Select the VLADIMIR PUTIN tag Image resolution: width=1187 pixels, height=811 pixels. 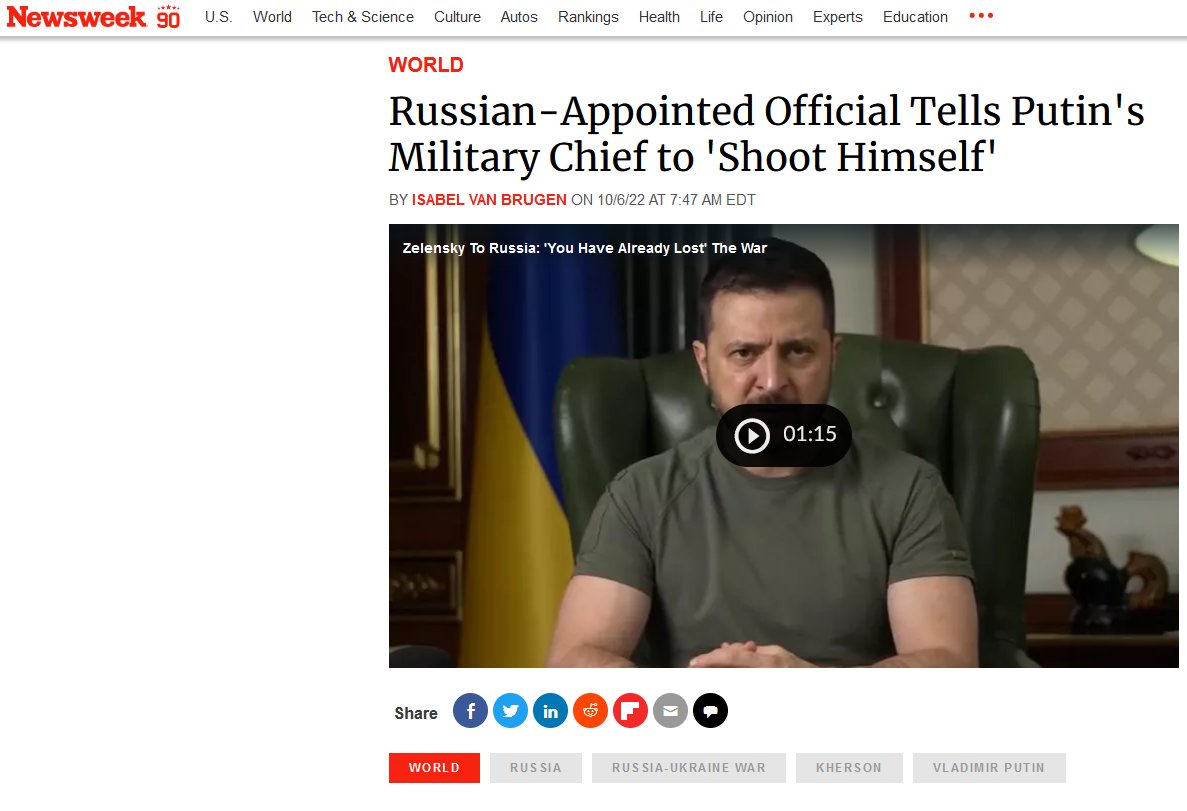[x=989, y=768]
